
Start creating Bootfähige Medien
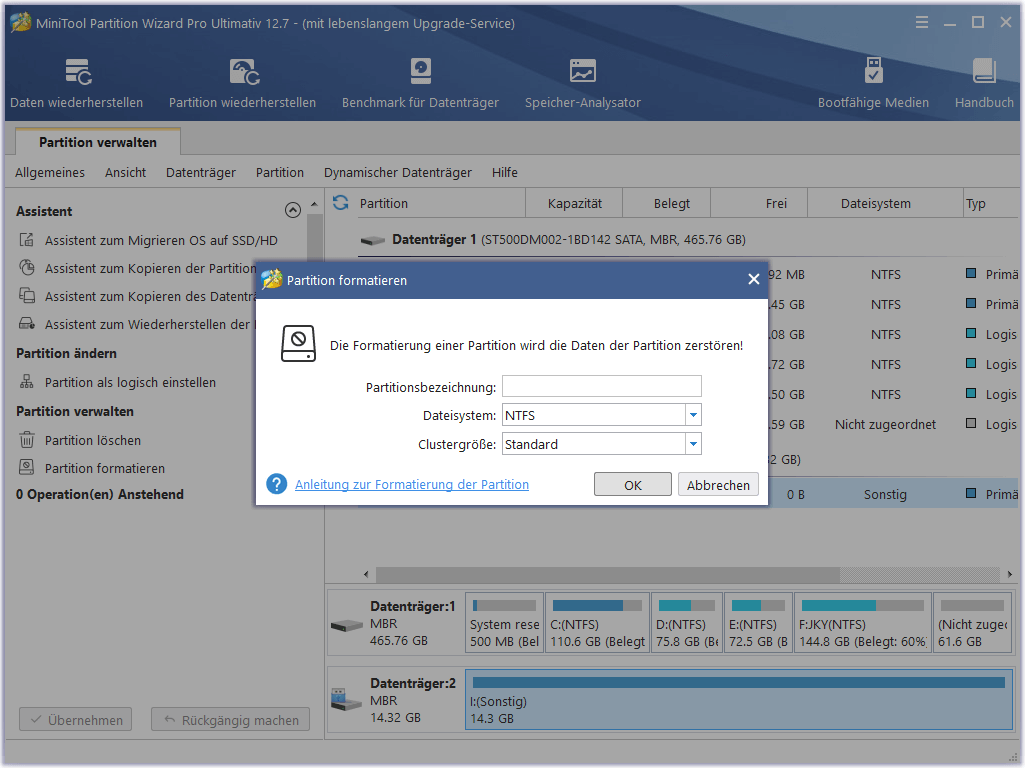(x=872, y=81)
